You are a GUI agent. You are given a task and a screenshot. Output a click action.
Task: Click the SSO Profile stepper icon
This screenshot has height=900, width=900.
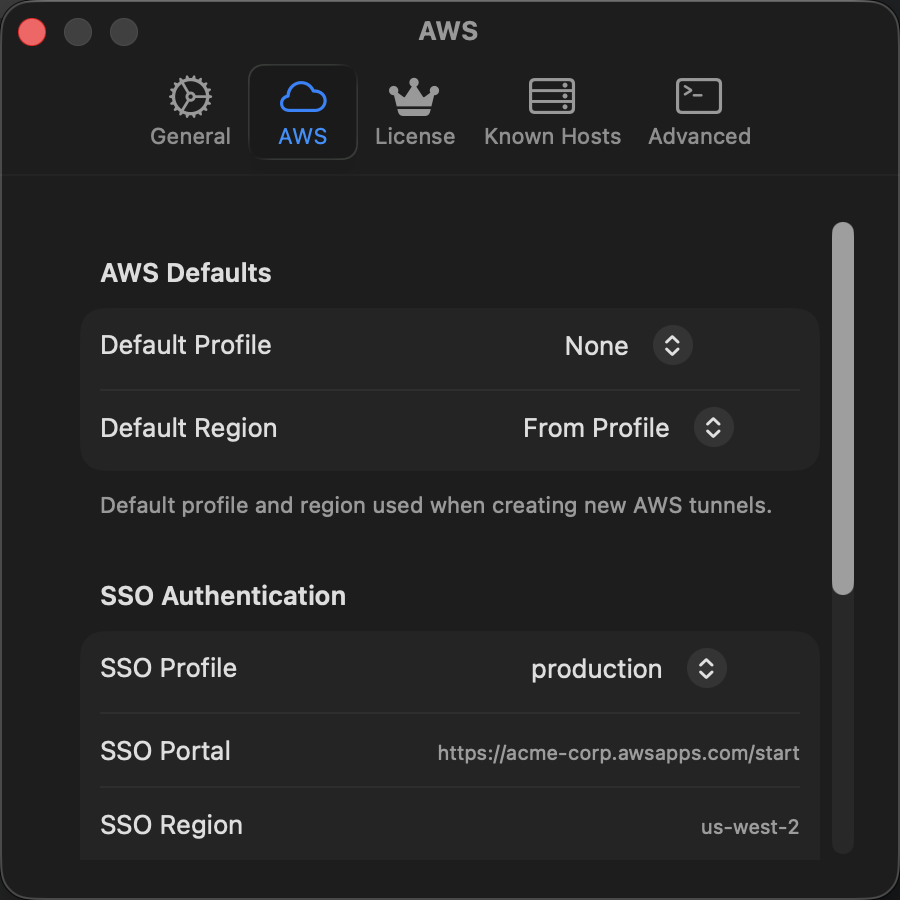pyautogui.click(x=706, y=668)
